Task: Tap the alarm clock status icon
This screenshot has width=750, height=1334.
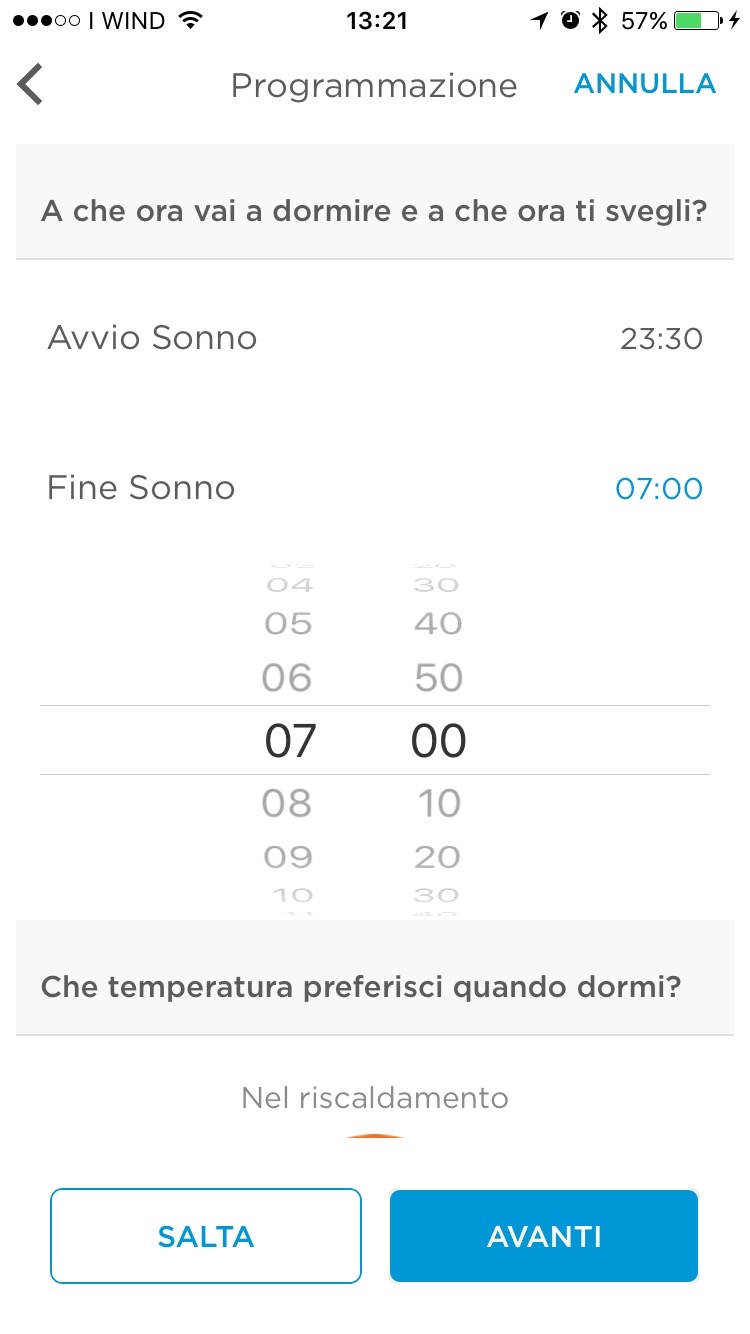Action: coord(570,20)
